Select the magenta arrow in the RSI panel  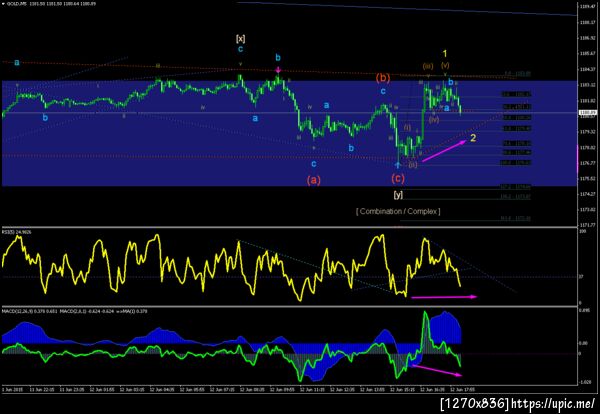(x=444, y=297)
